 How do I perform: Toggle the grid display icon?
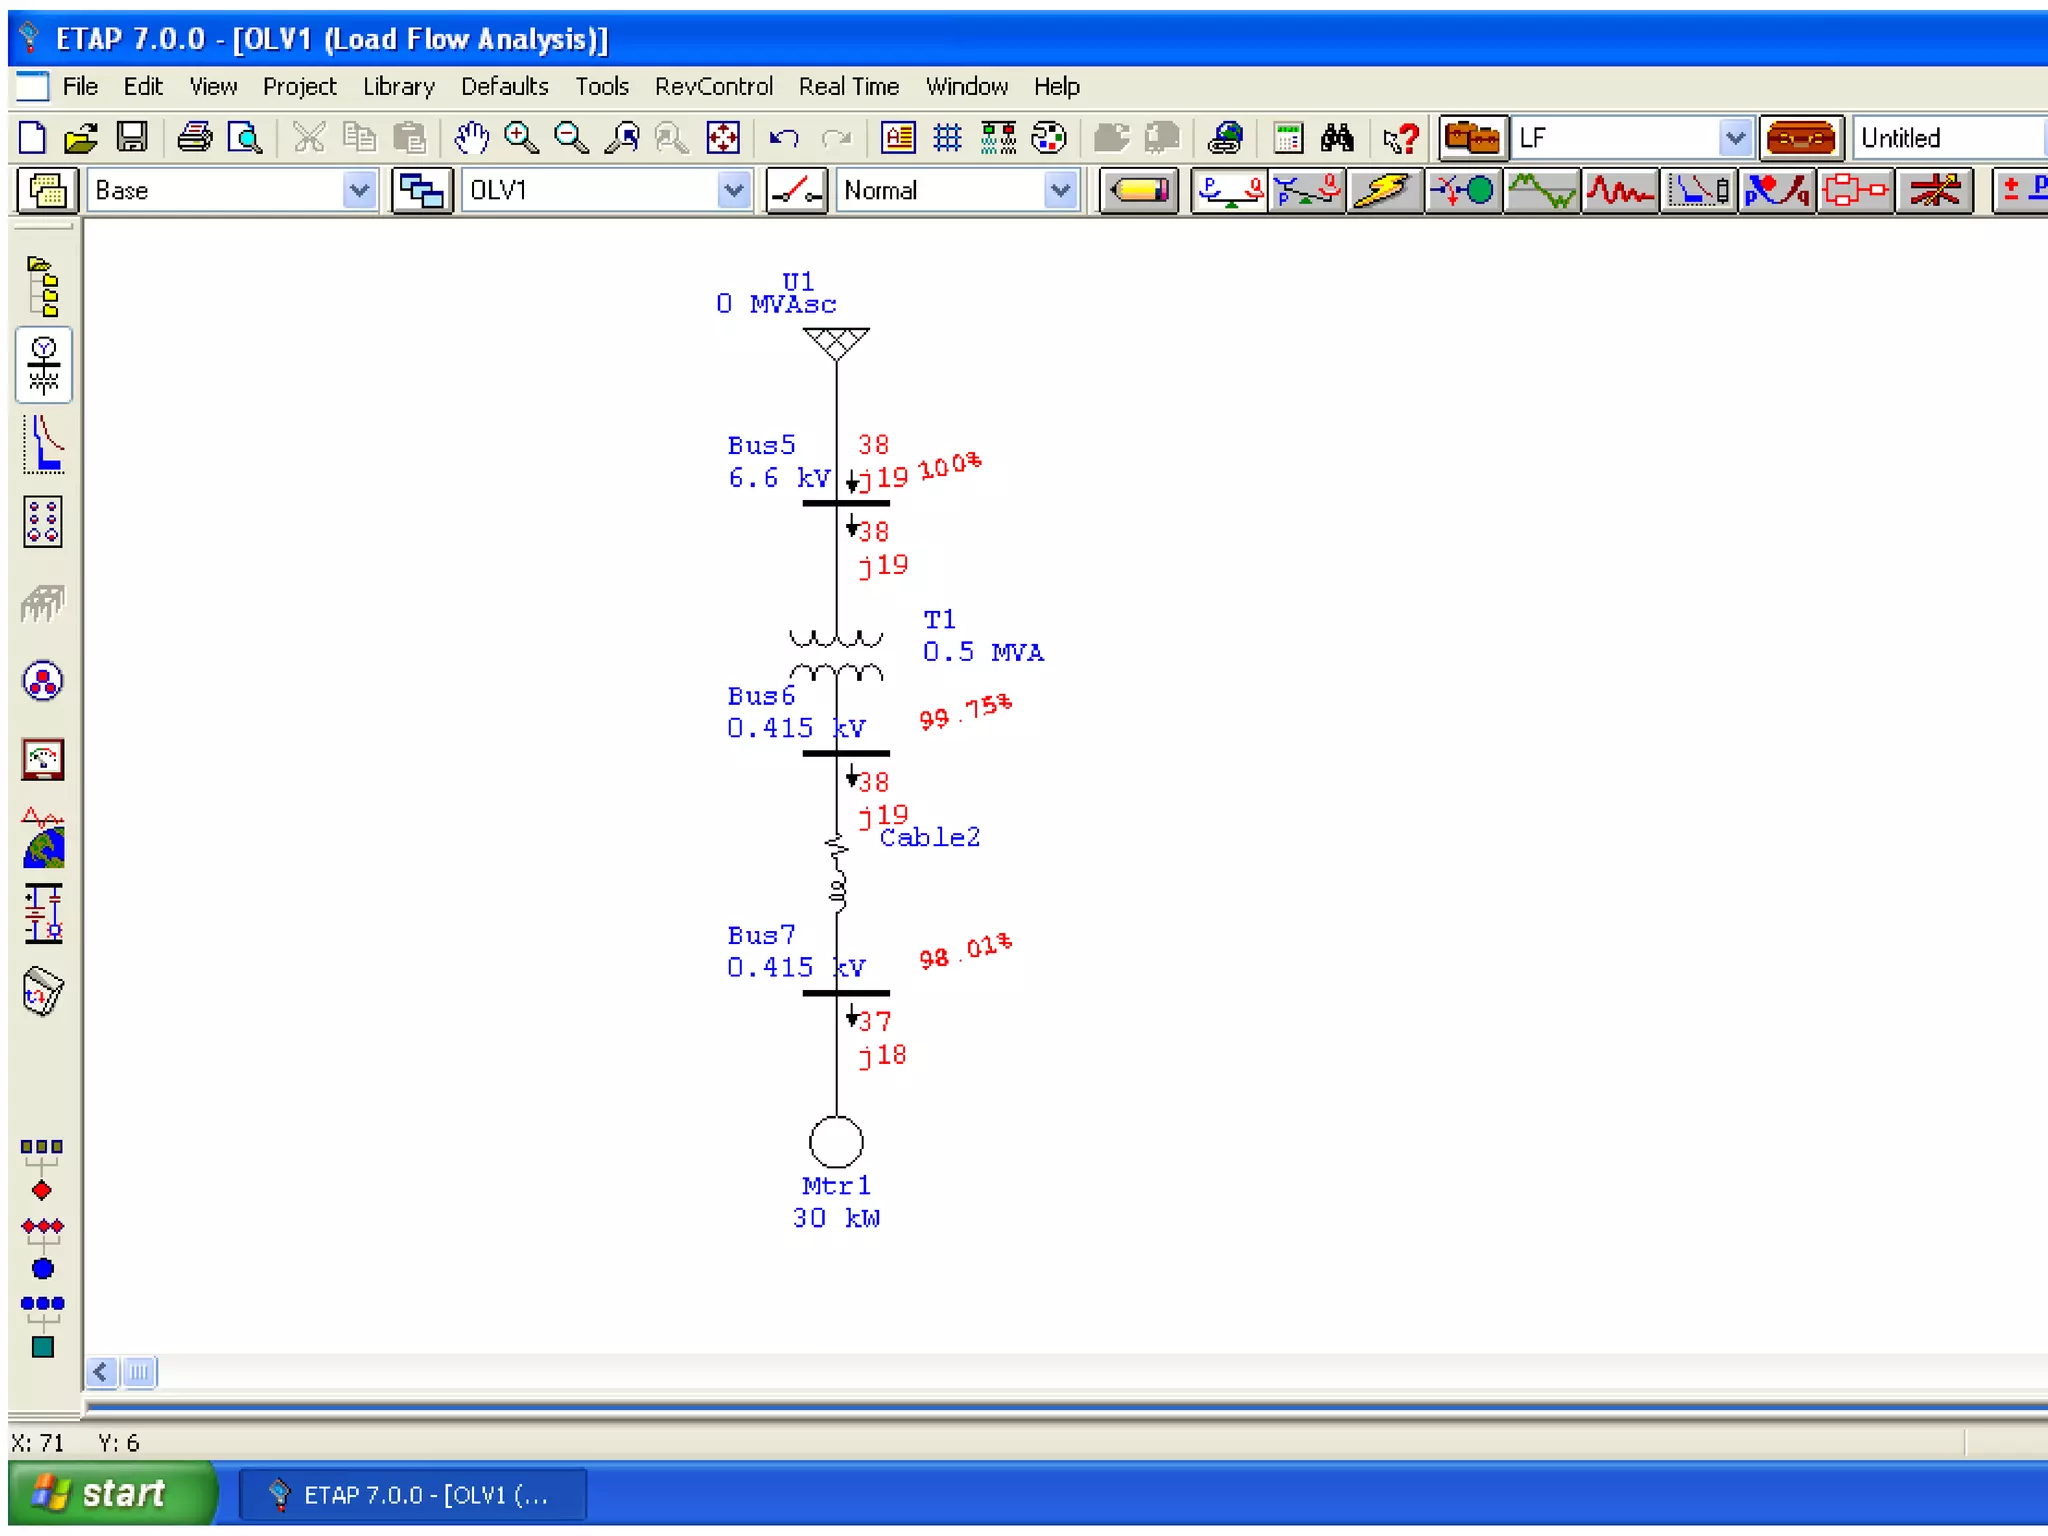[x=947, y=137]
